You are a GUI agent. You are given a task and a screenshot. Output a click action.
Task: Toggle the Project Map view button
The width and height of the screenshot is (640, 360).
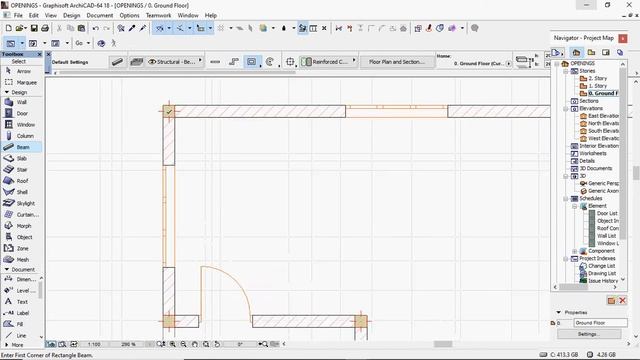click(x=576, y=52)
